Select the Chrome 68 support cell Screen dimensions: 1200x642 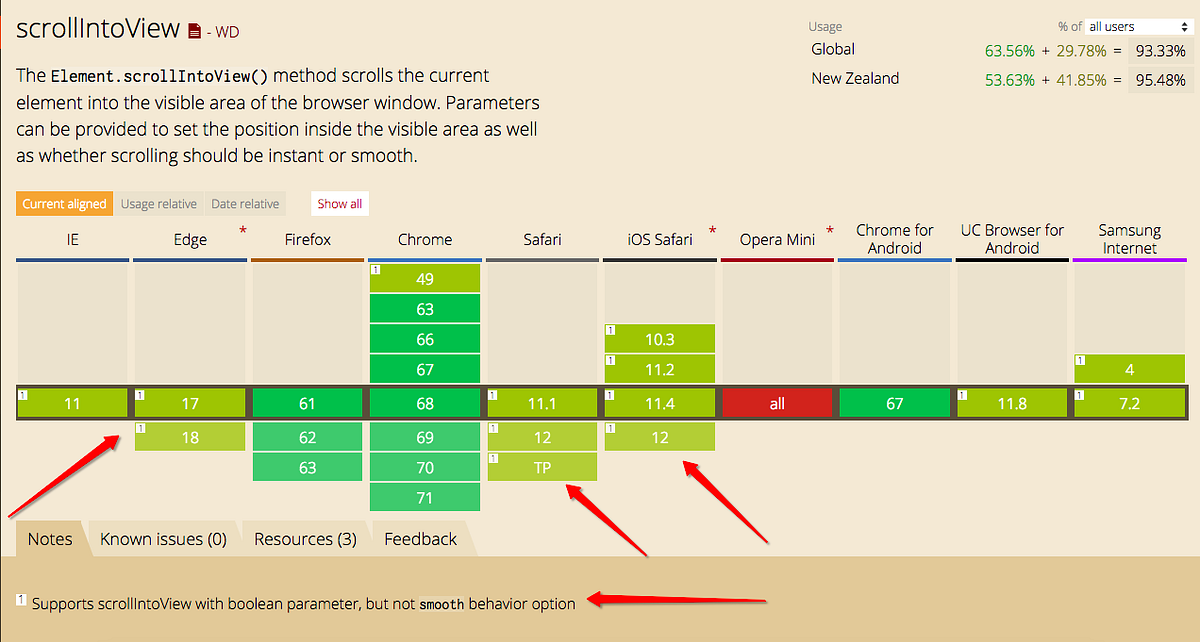pyautogui.click(x=424, y=403)
